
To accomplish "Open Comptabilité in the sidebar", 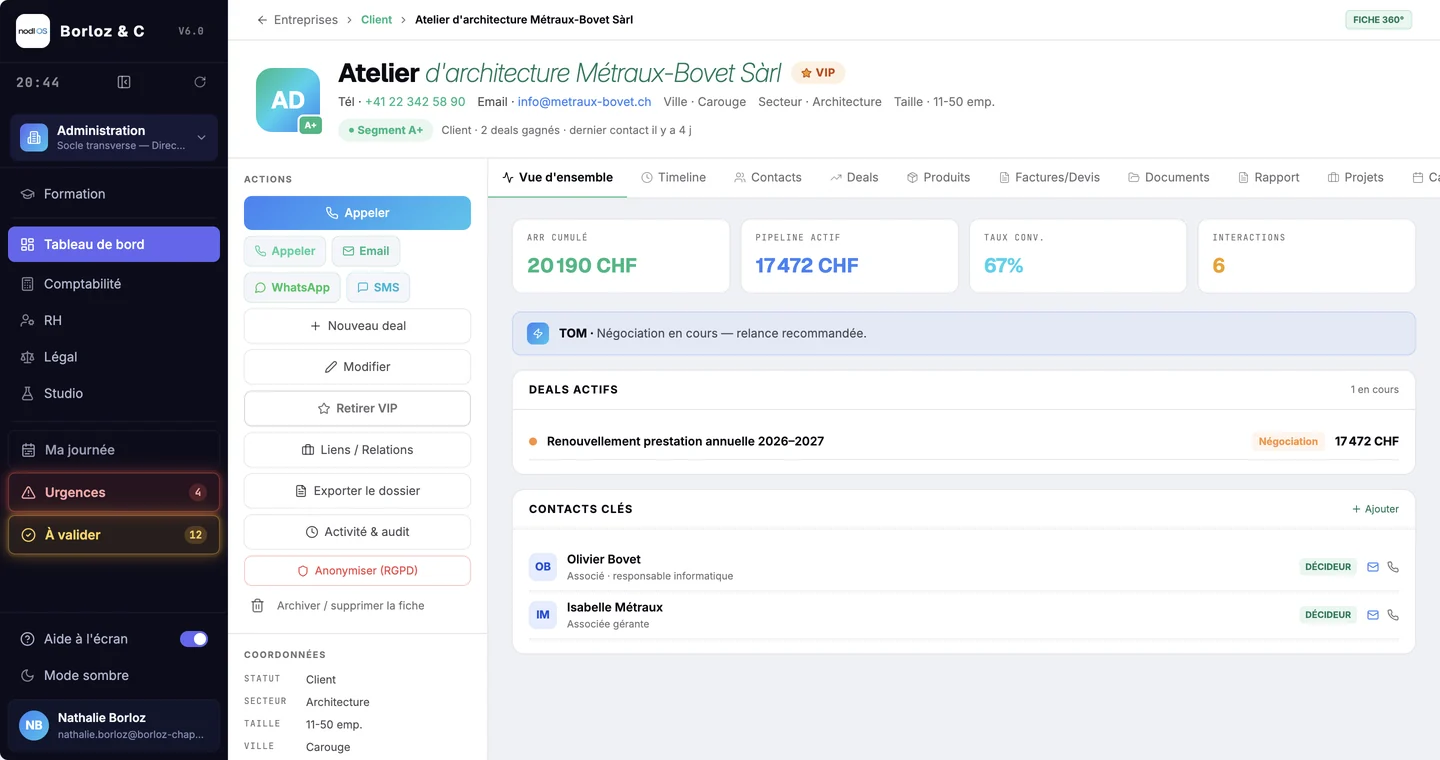I will [114, 284].
